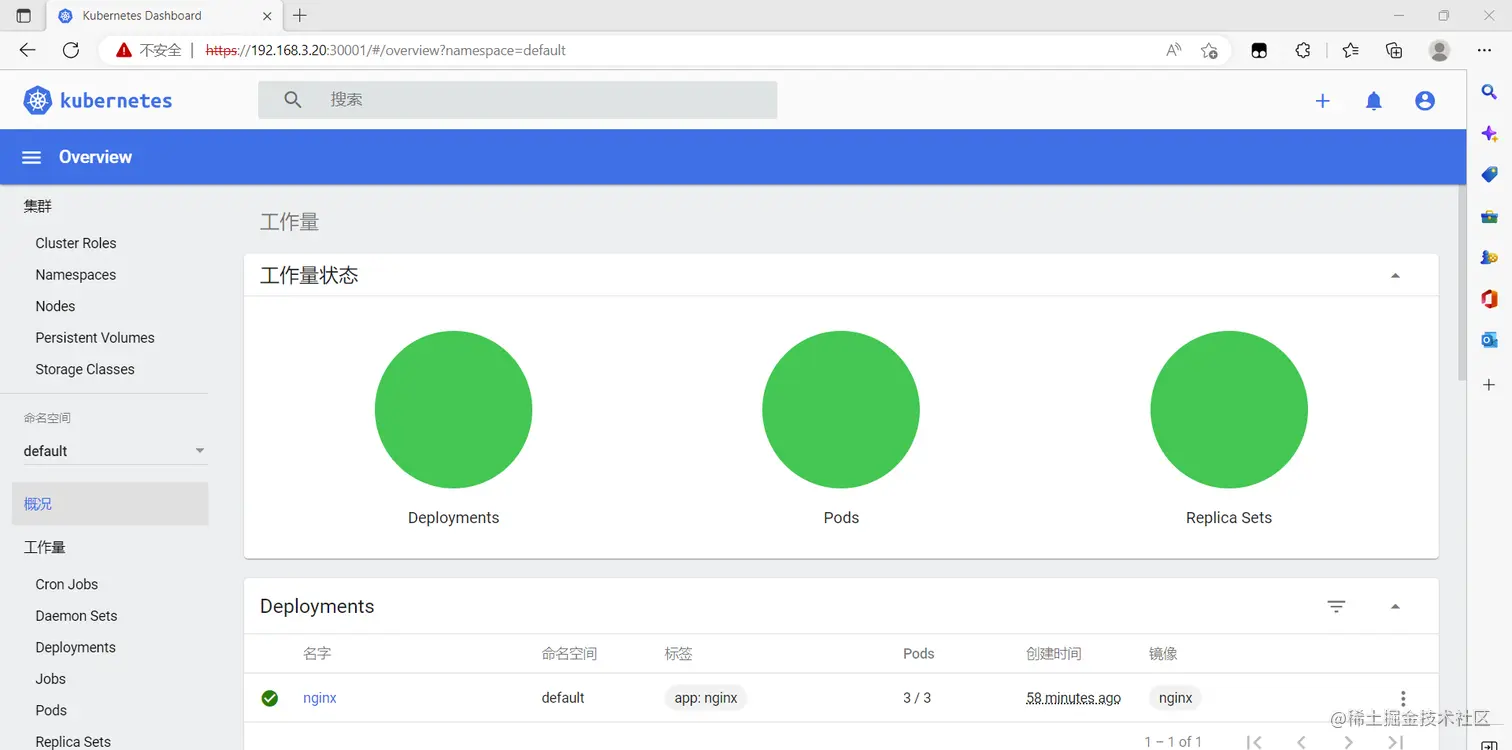The image size is (1512, 750).
Task: Click the read aloud icon in address bar
Action: coord(1174,50)
